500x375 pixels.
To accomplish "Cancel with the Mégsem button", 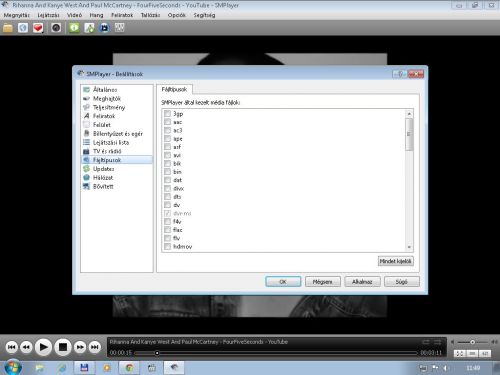I will (x=323, y=282).
